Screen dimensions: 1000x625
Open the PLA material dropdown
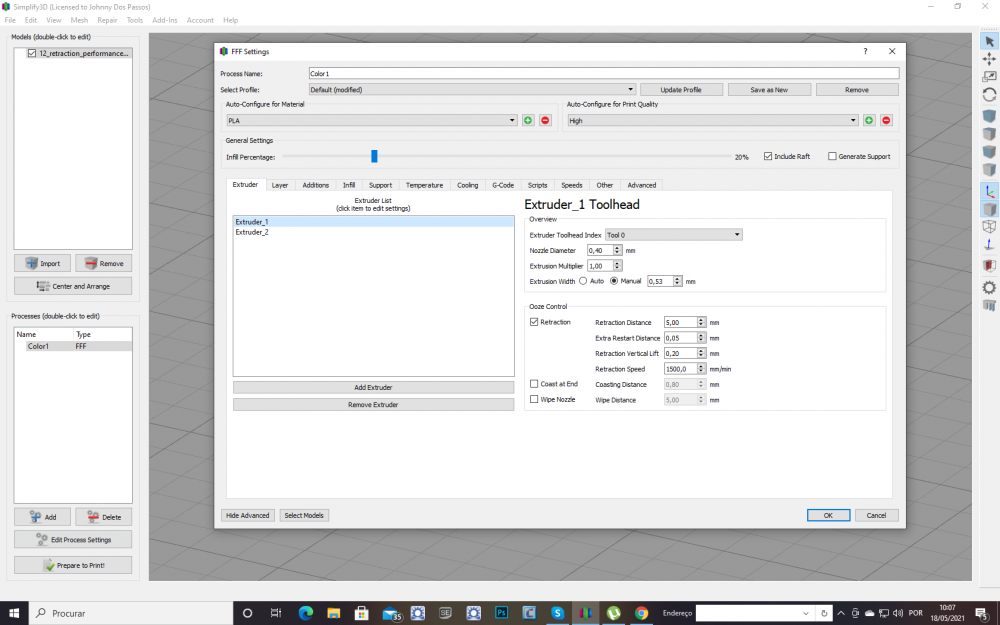click(x=372, y=121)
